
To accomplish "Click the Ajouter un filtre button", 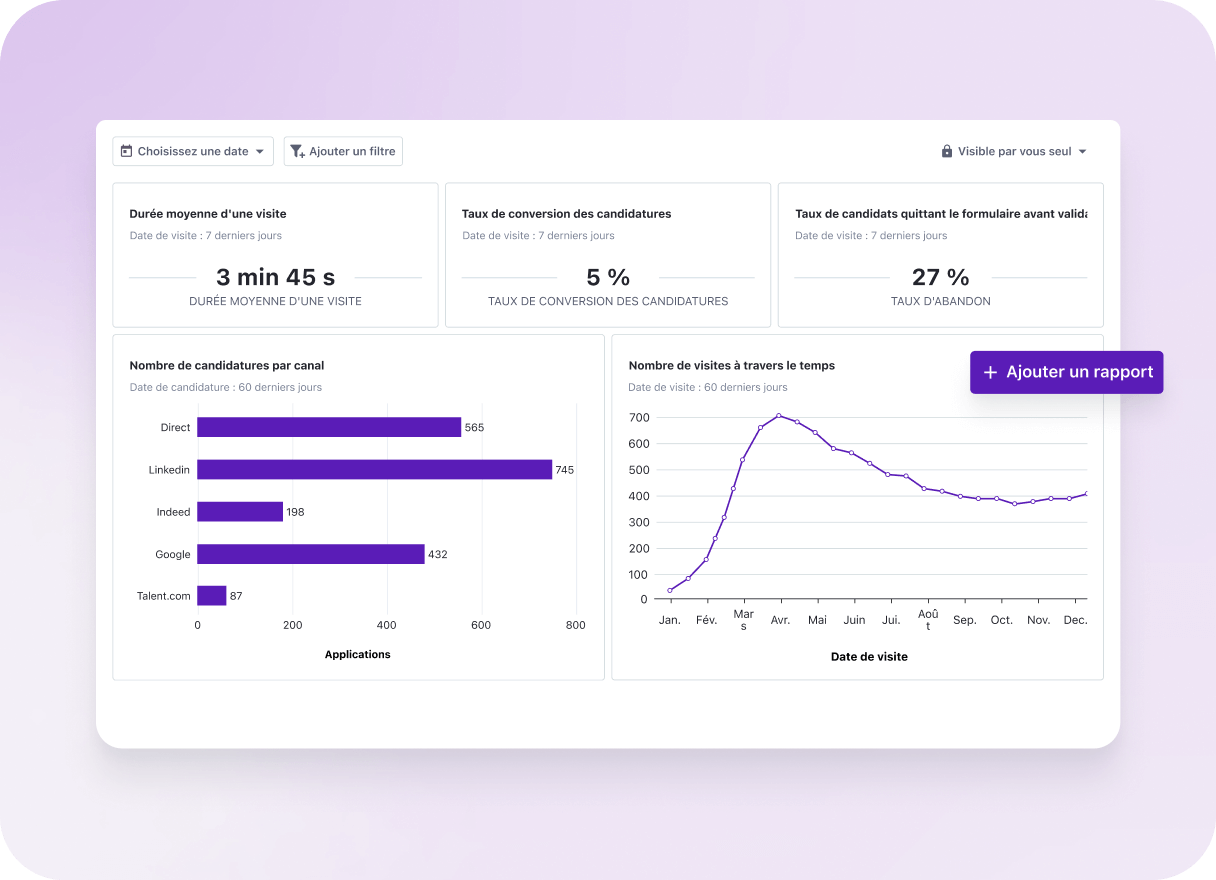I will pyautogui.click(x=343, y=151).
